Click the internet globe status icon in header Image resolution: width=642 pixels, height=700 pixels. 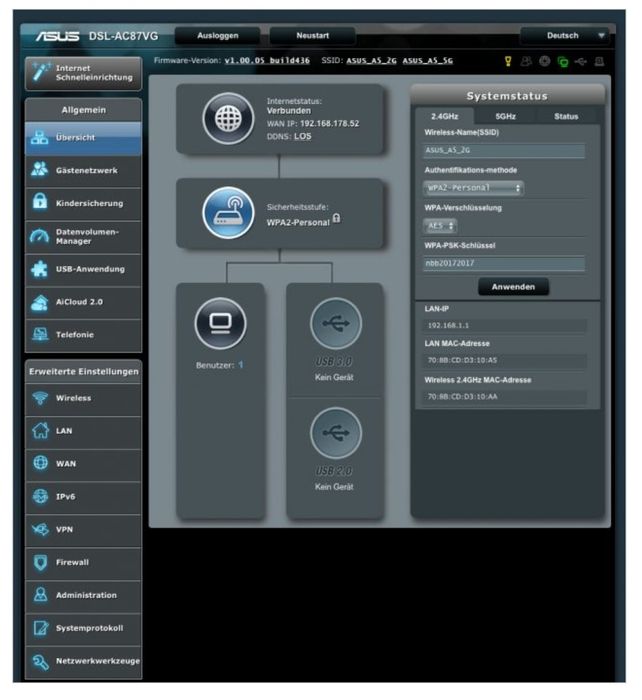pos(544,61)
